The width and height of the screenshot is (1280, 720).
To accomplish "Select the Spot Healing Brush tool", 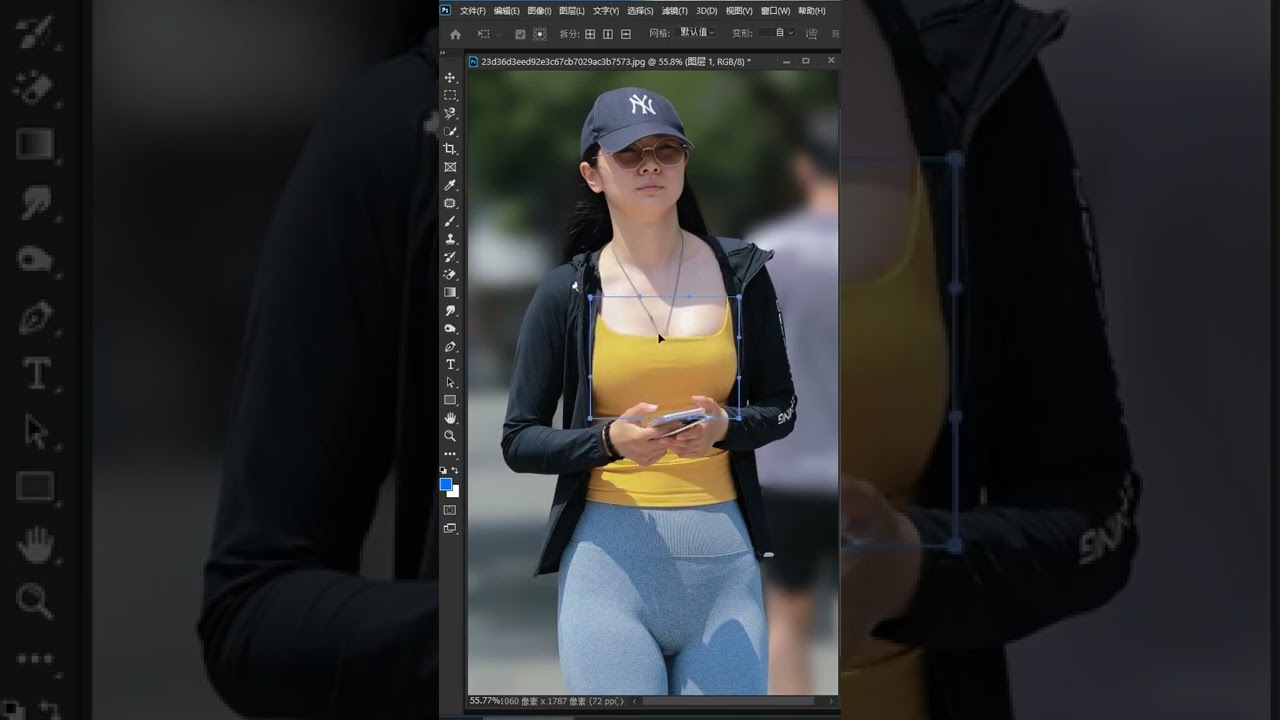I will pyautogui.click(x=450, y=203).
